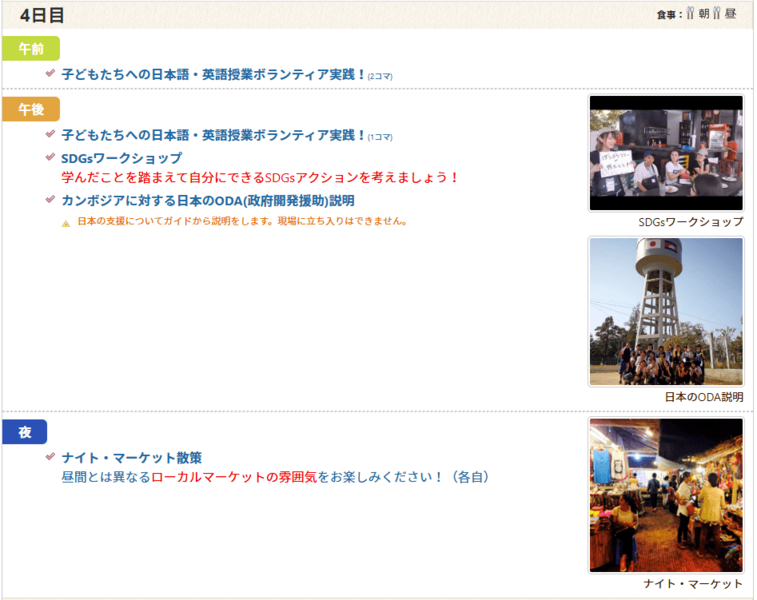Select the orange 午後 section label
Viewport: 757px width, 600px height.
click(31, 109)
